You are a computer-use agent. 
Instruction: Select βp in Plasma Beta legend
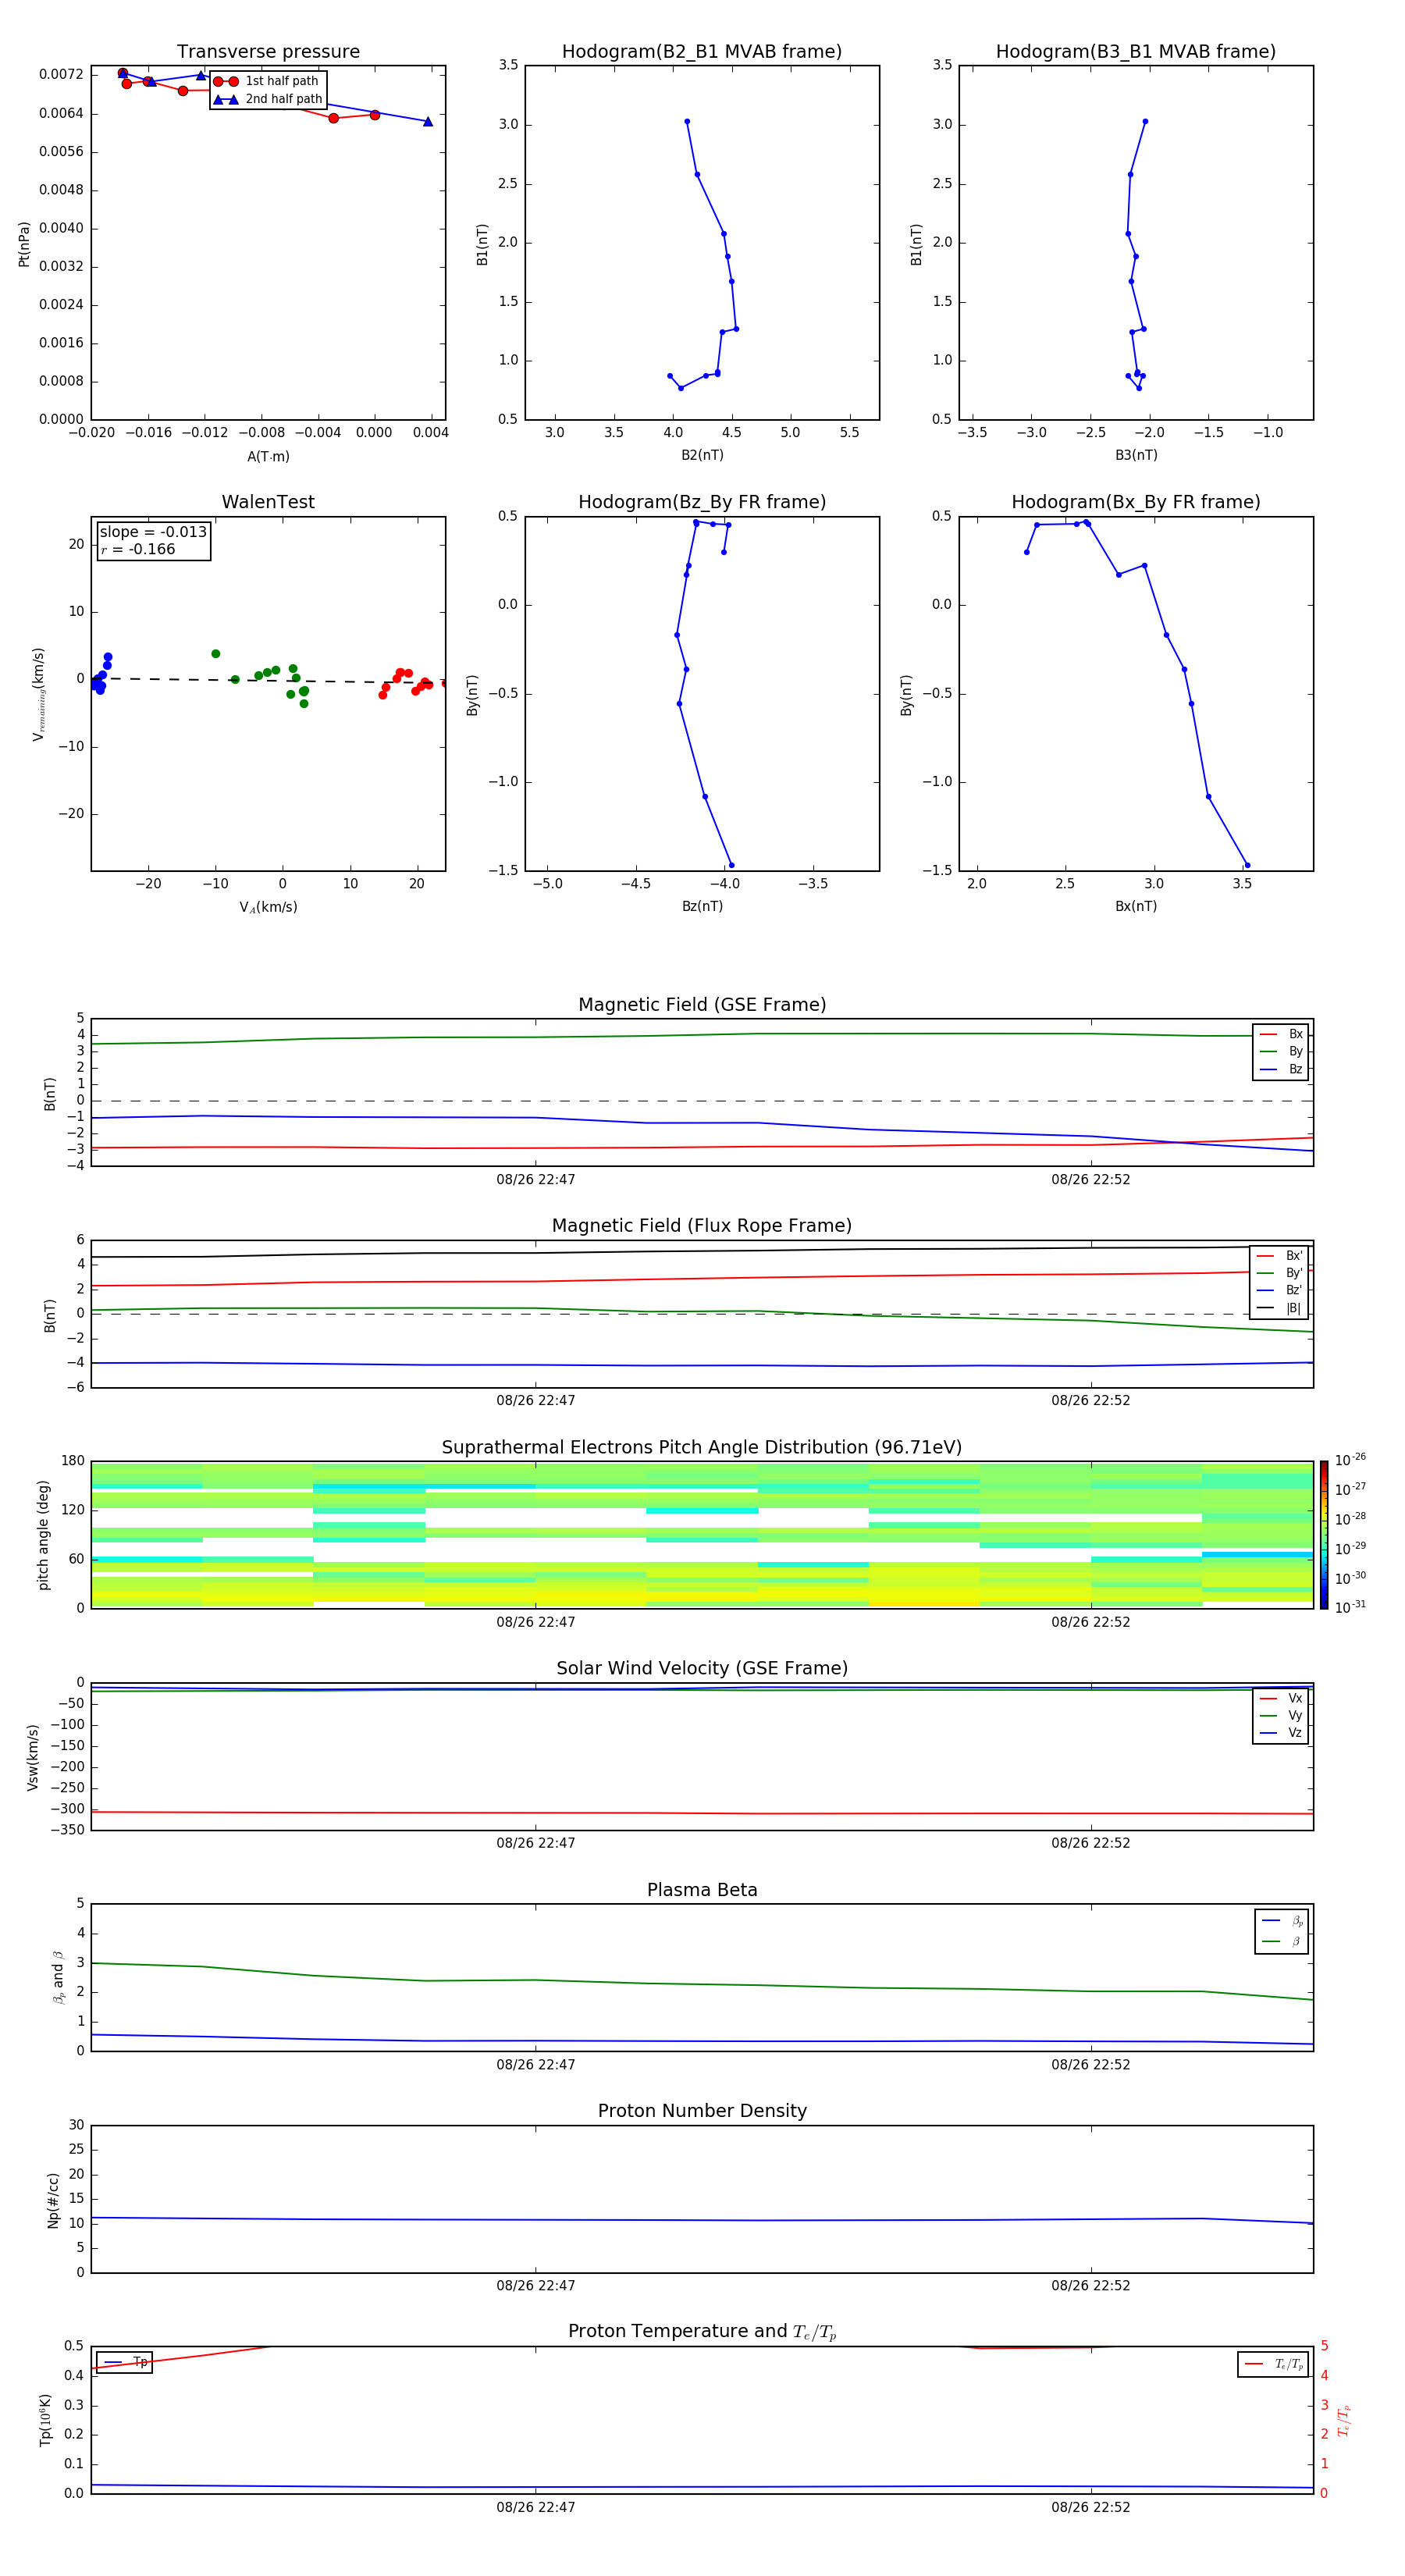[x=1282, y=1921]
